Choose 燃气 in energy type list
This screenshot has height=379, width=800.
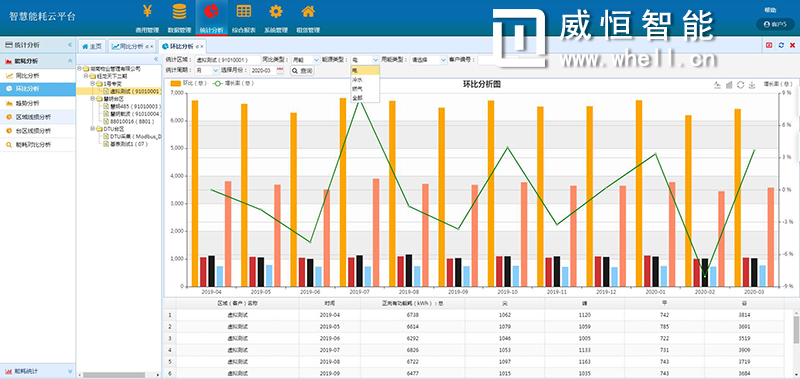coord(365,89)
